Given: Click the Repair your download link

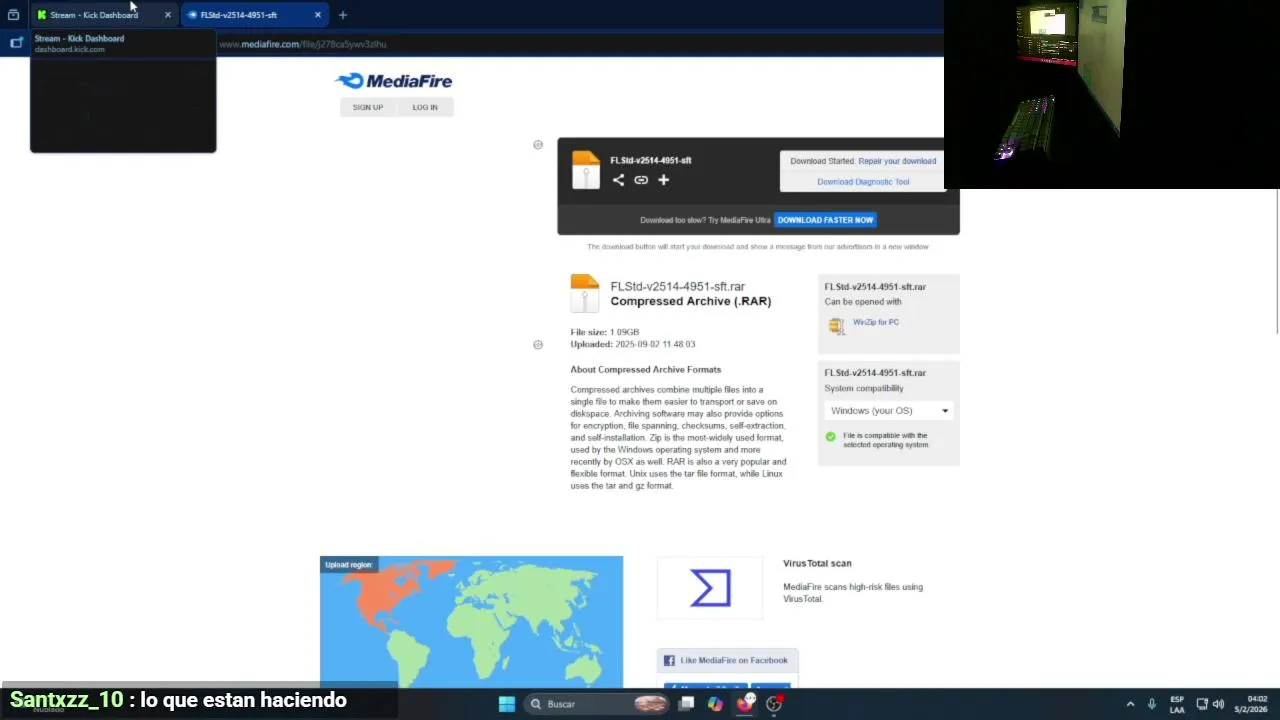Looking at the screenshot, I should [897, 161].
